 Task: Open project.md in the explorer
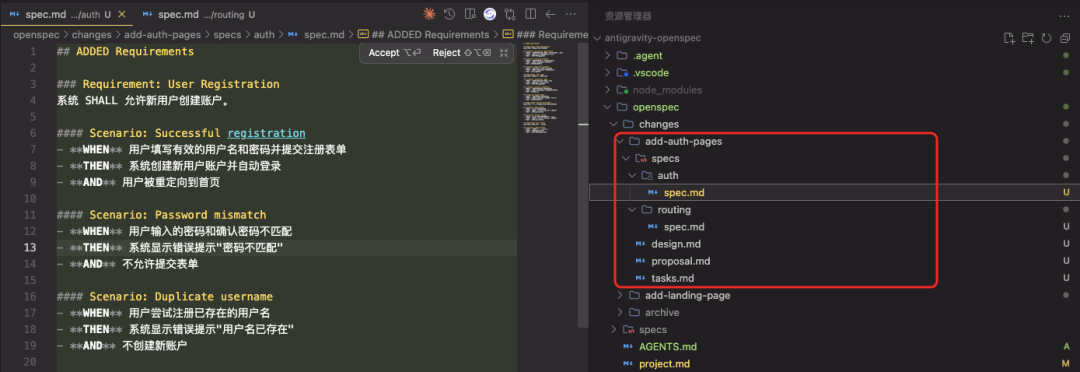tap(664, 364)
